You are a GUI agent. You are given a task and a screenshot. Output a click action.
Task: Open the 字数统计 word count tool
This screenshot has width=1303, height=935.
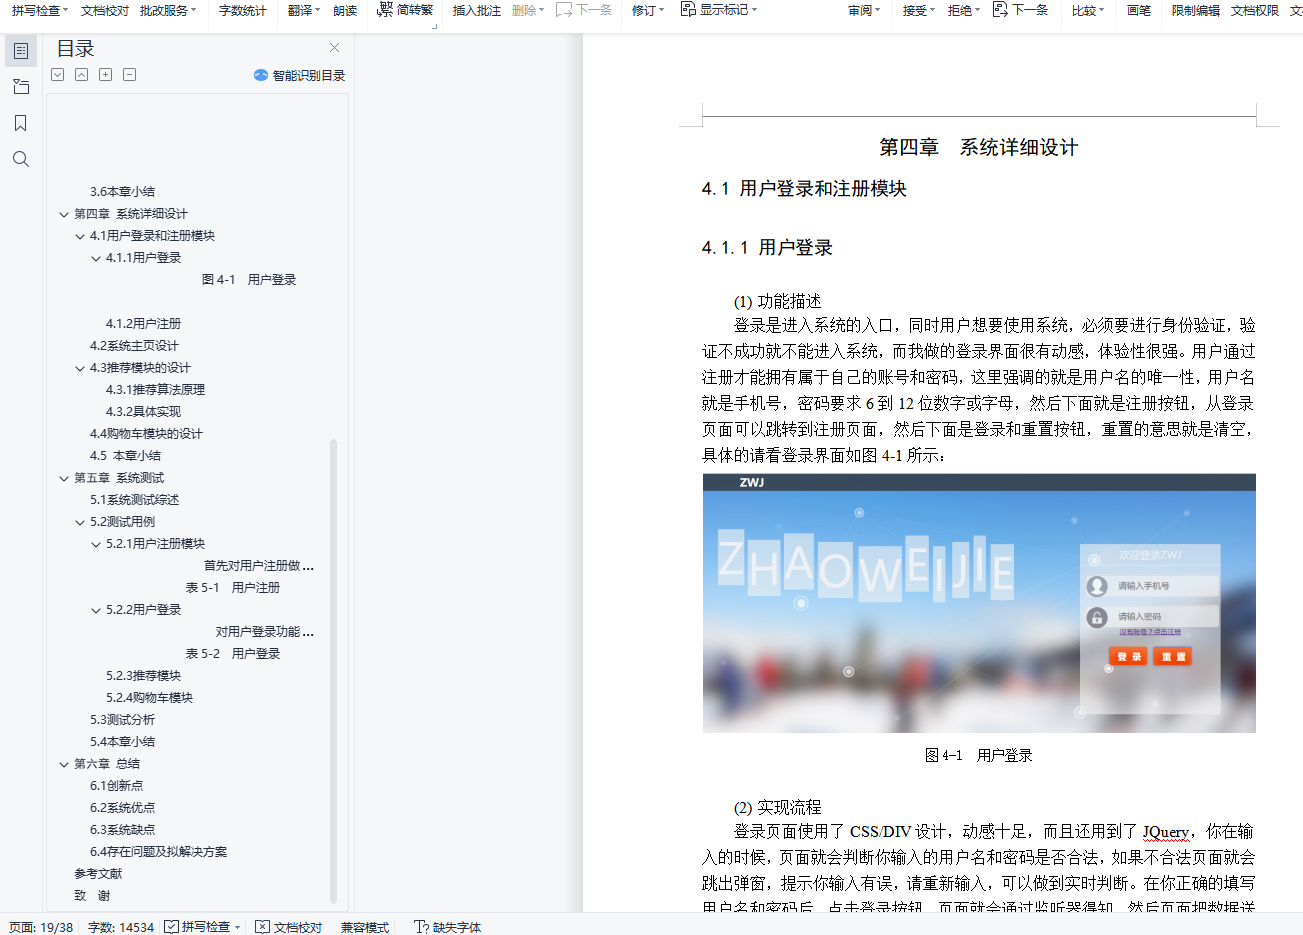tap(242, 11)
